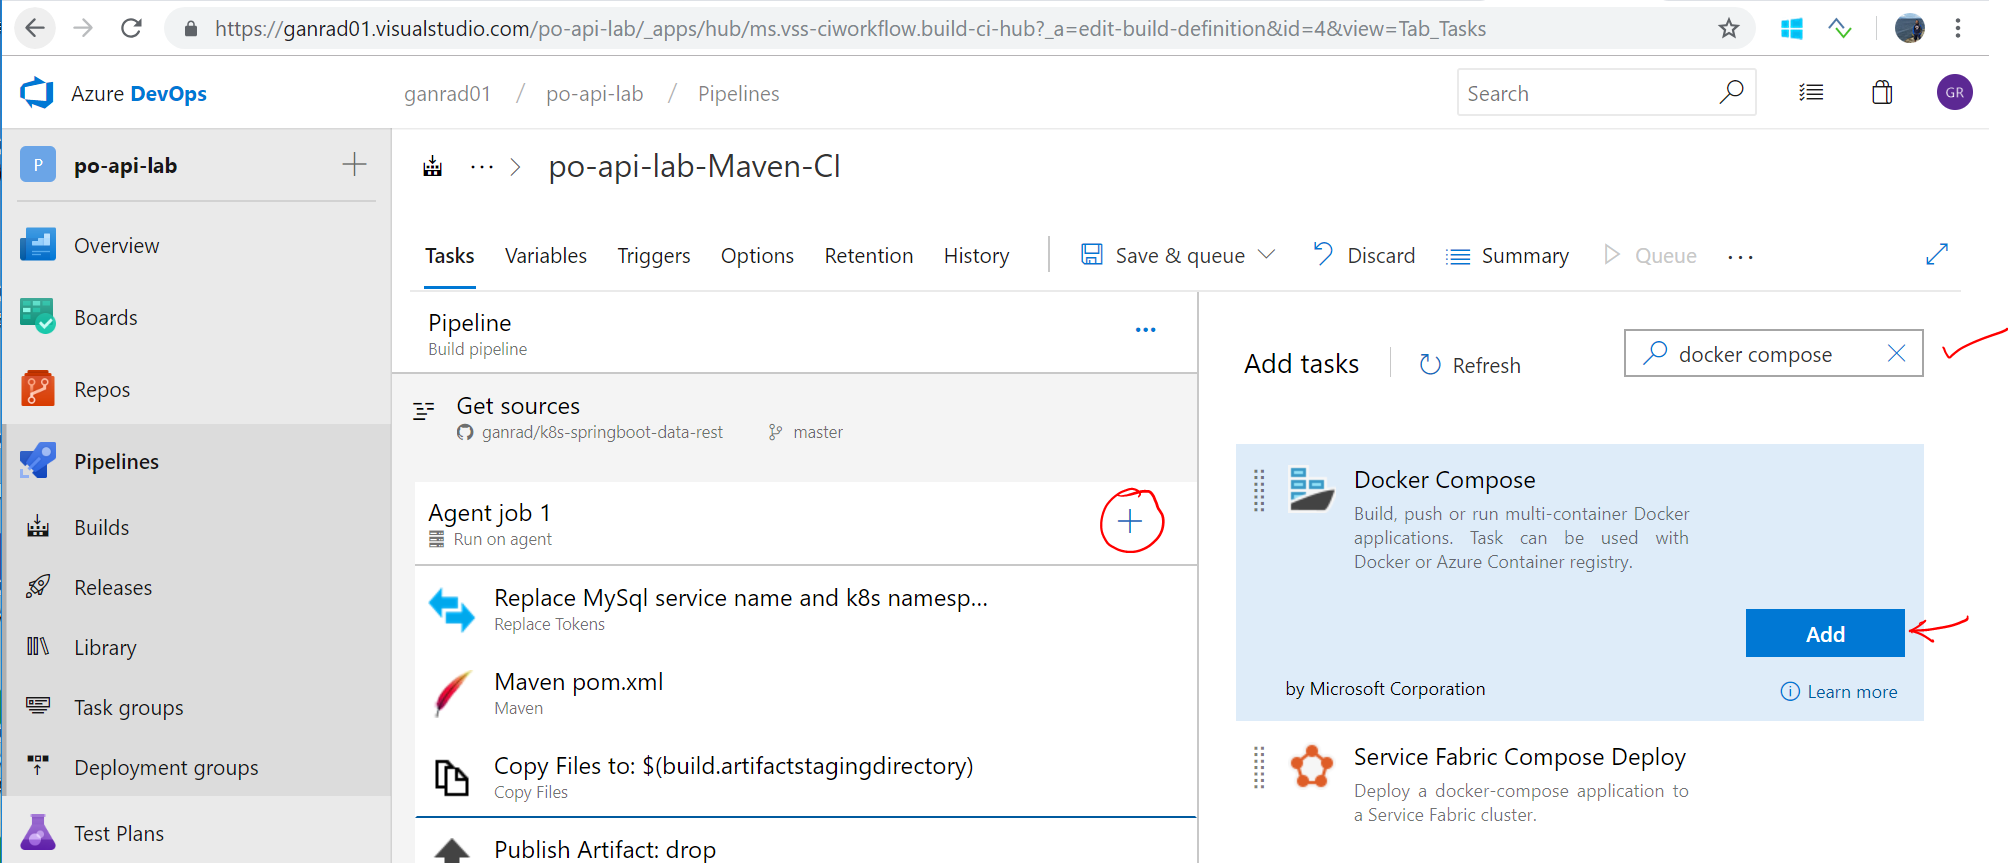Screen dimensions: 2008x863
Task: Click the po-api-lab breadcrumb link
Action: pos(594,93)
